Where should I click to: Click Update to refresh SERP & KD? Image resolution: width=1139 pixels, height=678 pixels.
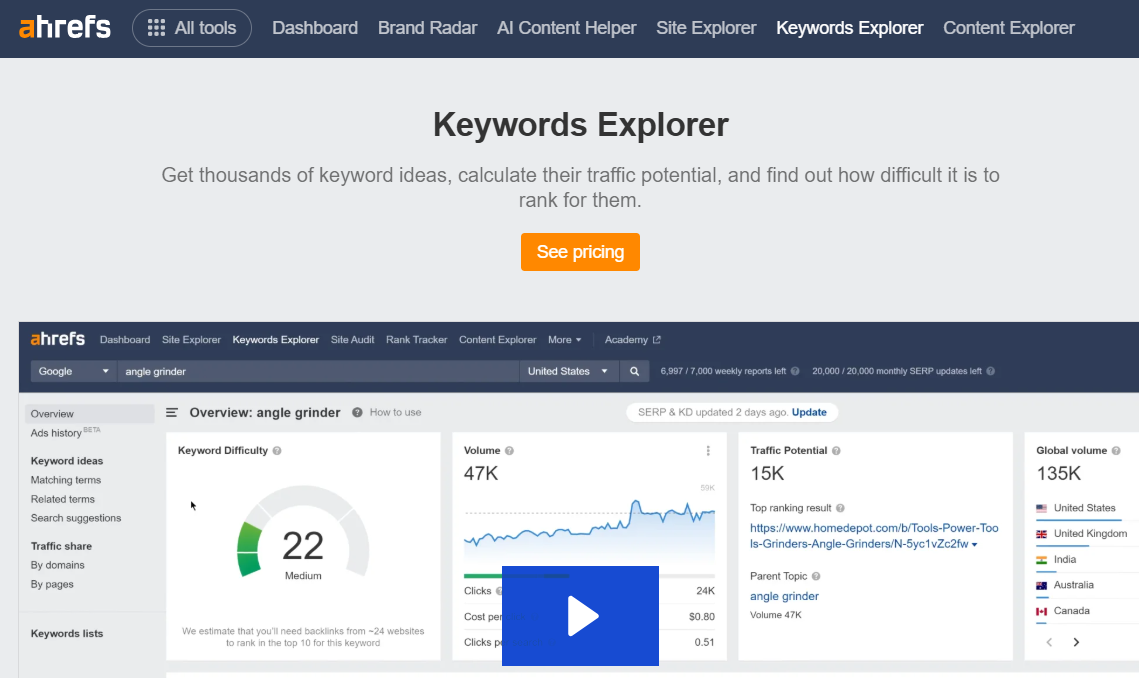tap(809, 412)
